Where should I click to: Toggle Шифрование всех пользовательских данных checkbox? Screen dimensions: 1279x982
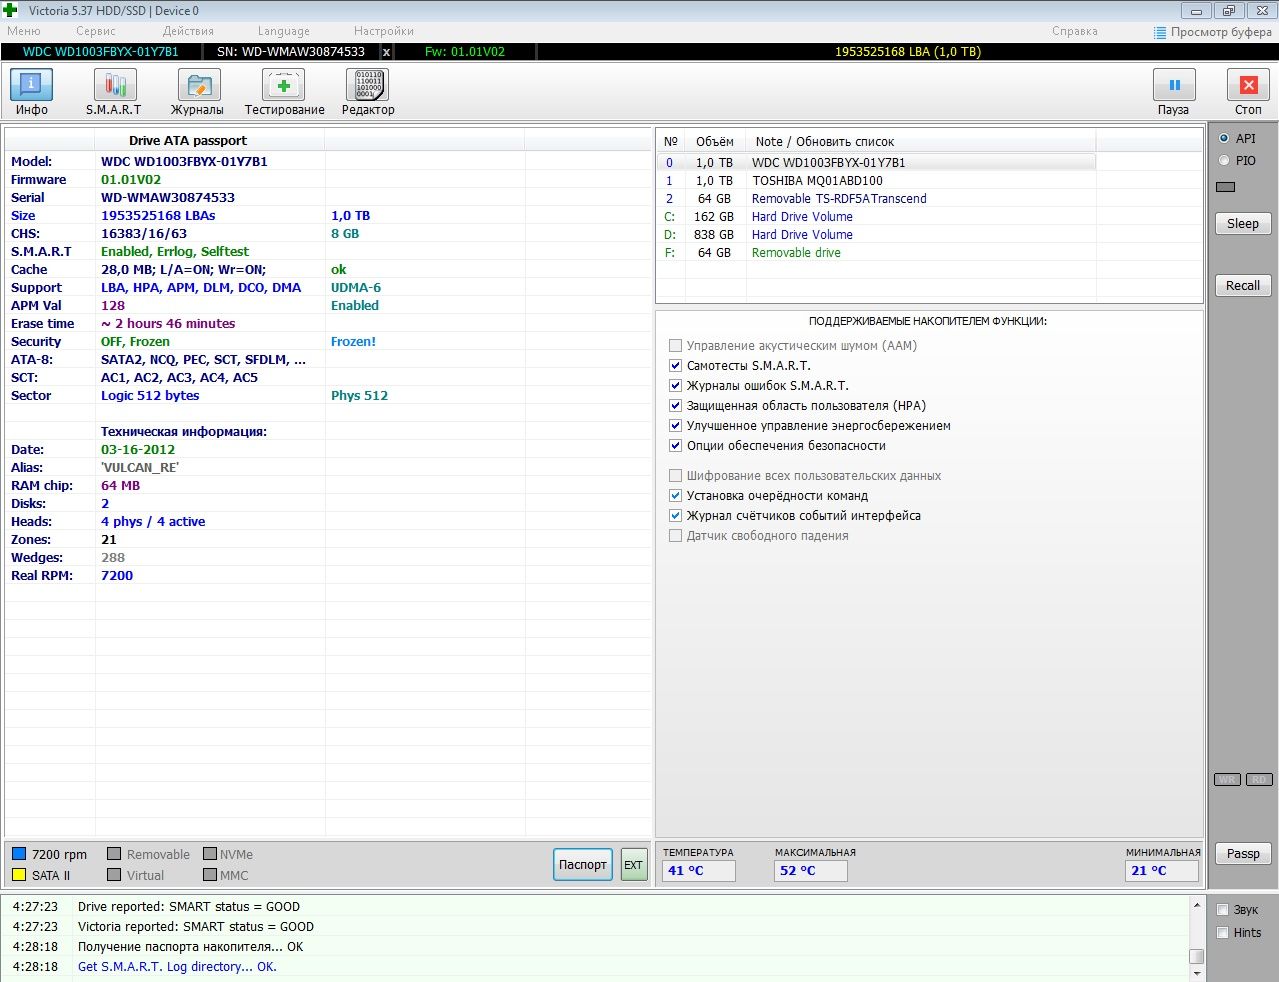tap(675, 476)
